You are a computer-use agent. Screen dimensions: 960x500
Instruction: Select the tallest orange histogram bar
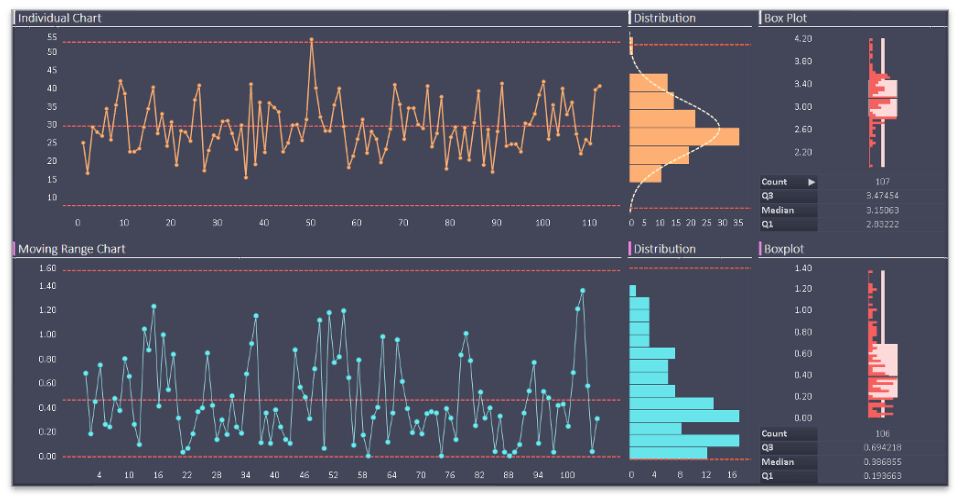684,136
